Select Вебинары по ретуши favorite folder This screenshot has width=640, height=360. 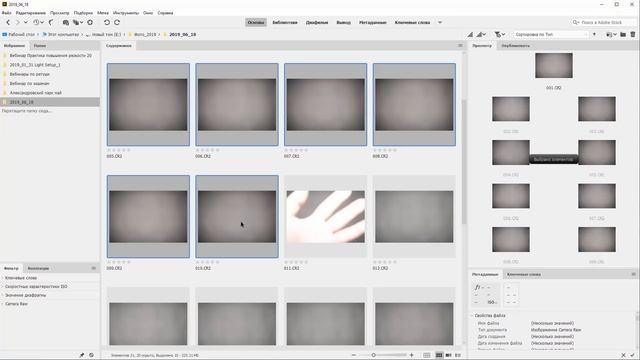coord(29,74)
